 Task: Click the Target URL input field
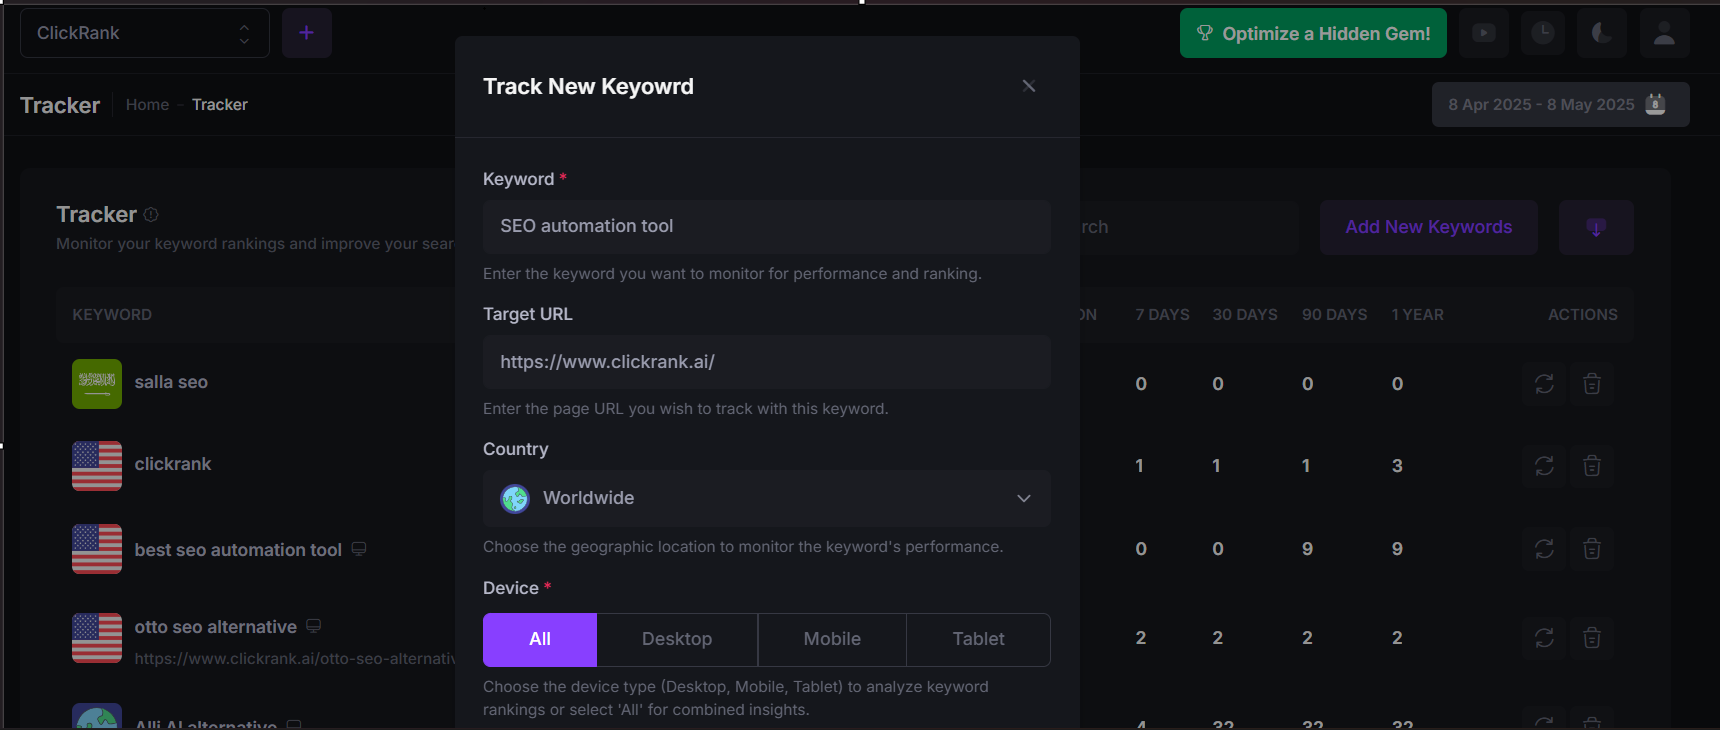click(x=766, y=362)
